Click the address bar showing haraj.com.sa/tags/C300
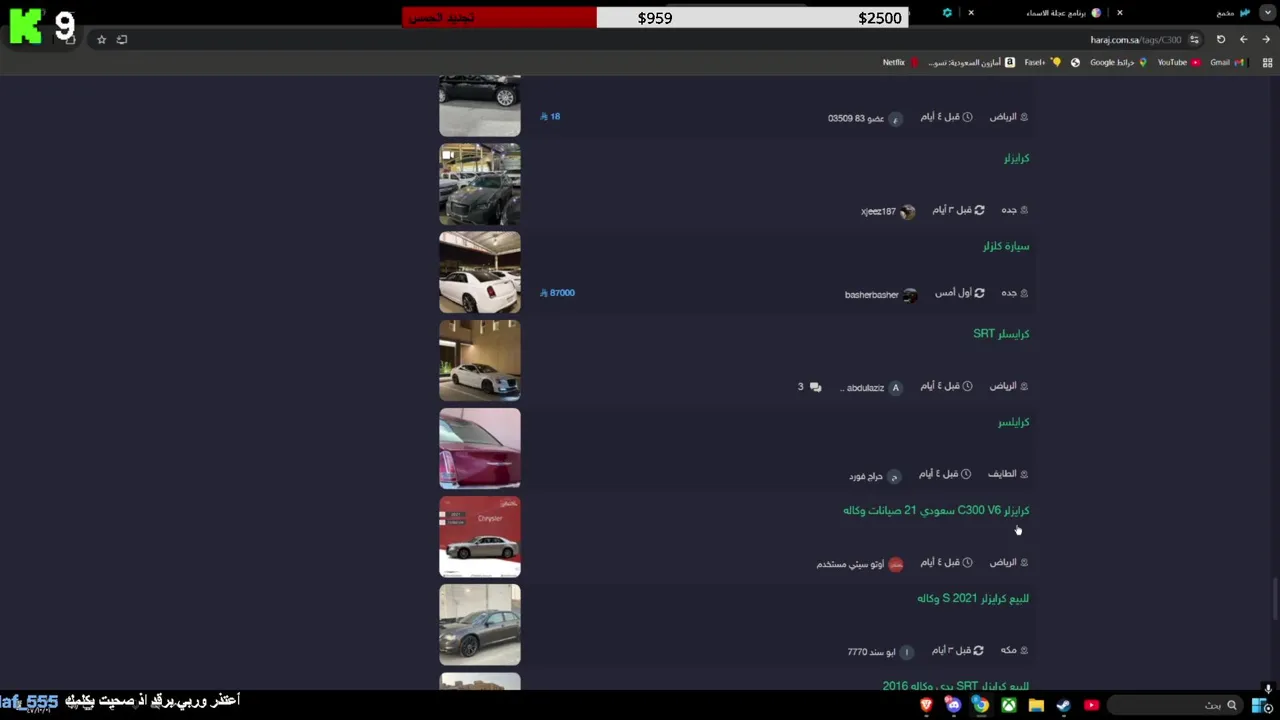 coord(1135,40)
